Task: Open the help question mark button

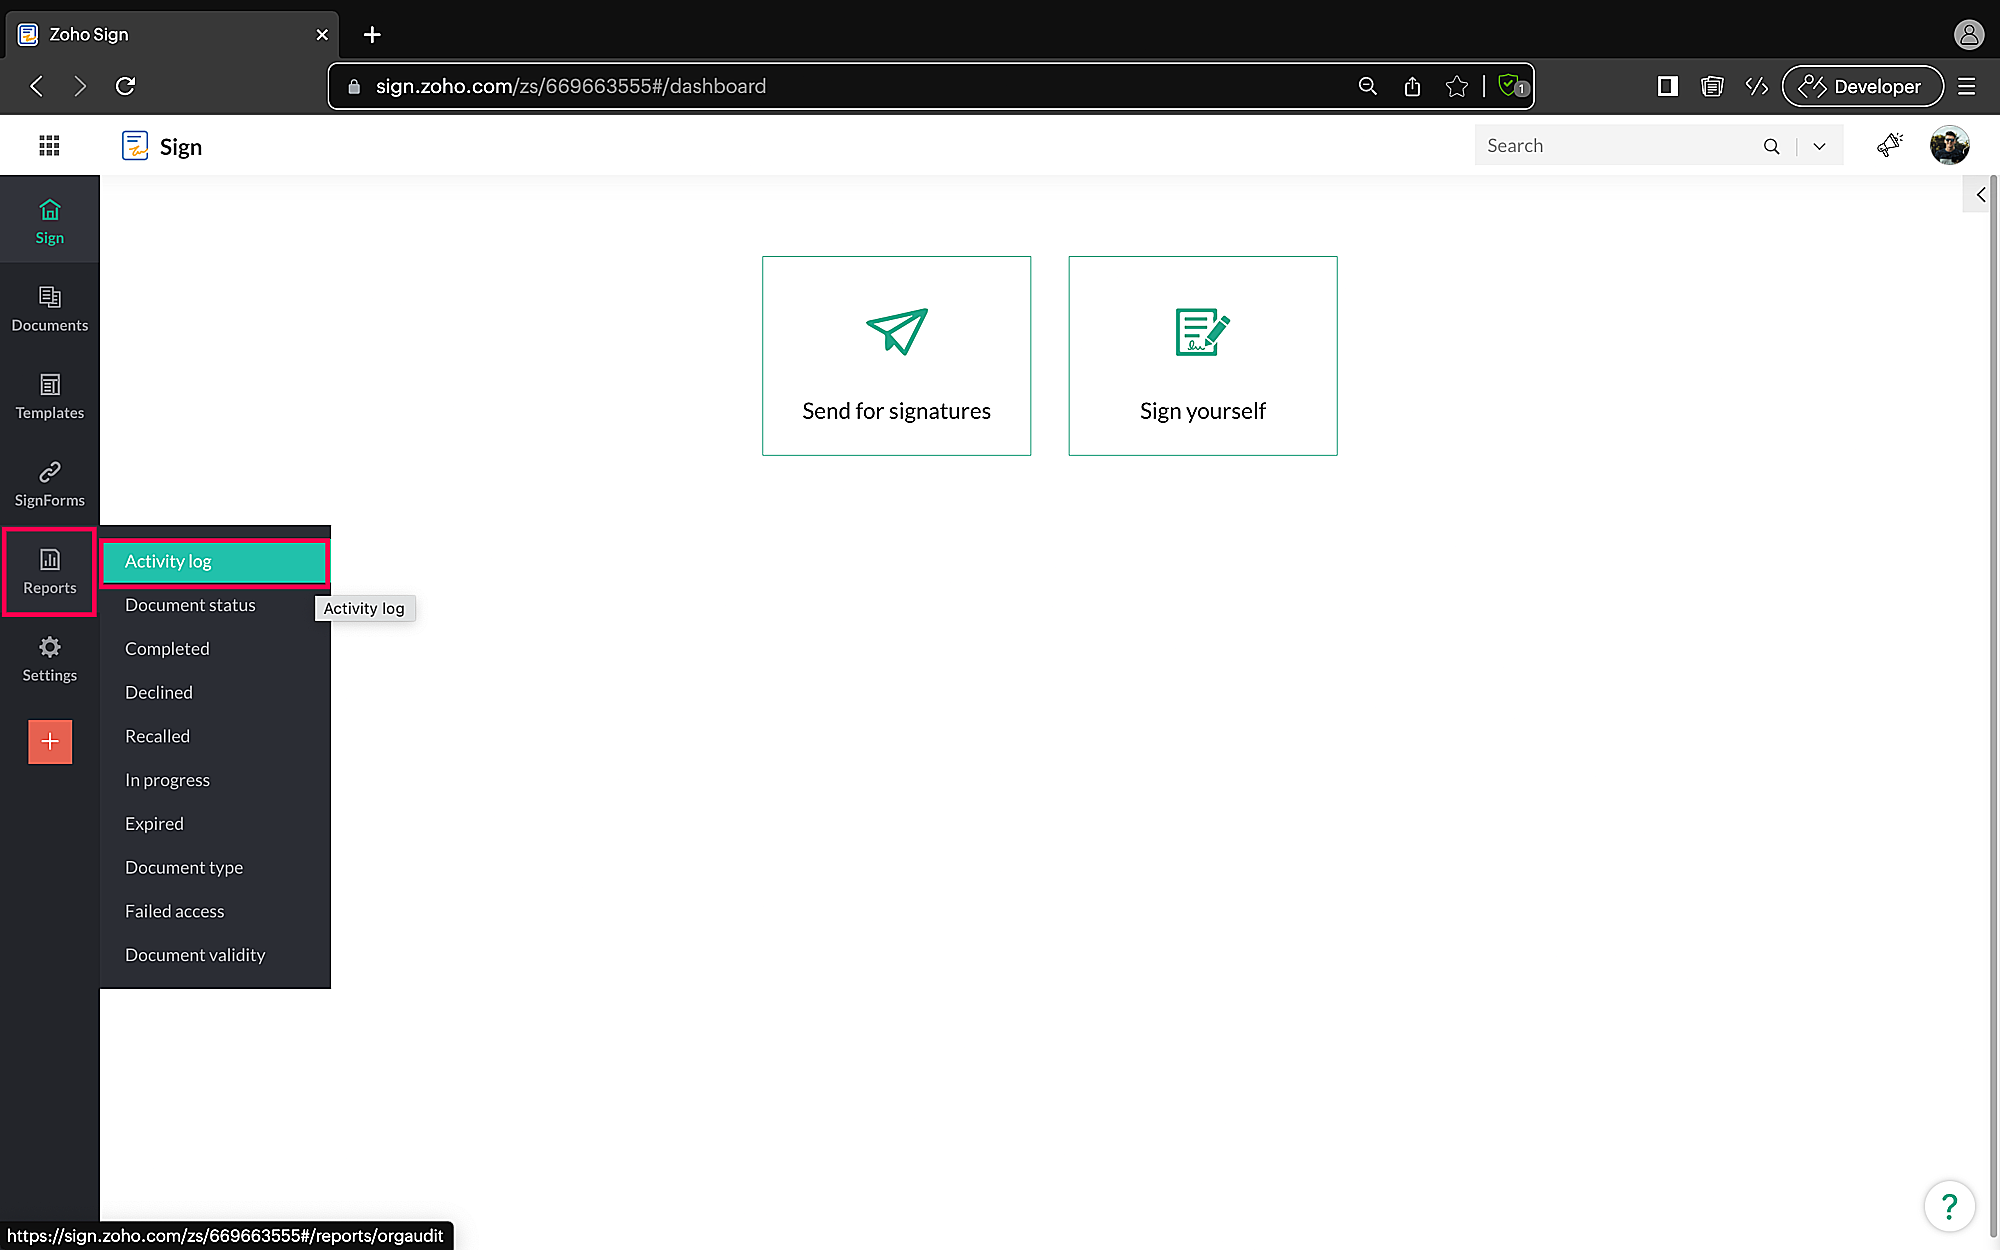Action: (1949, 1207)
